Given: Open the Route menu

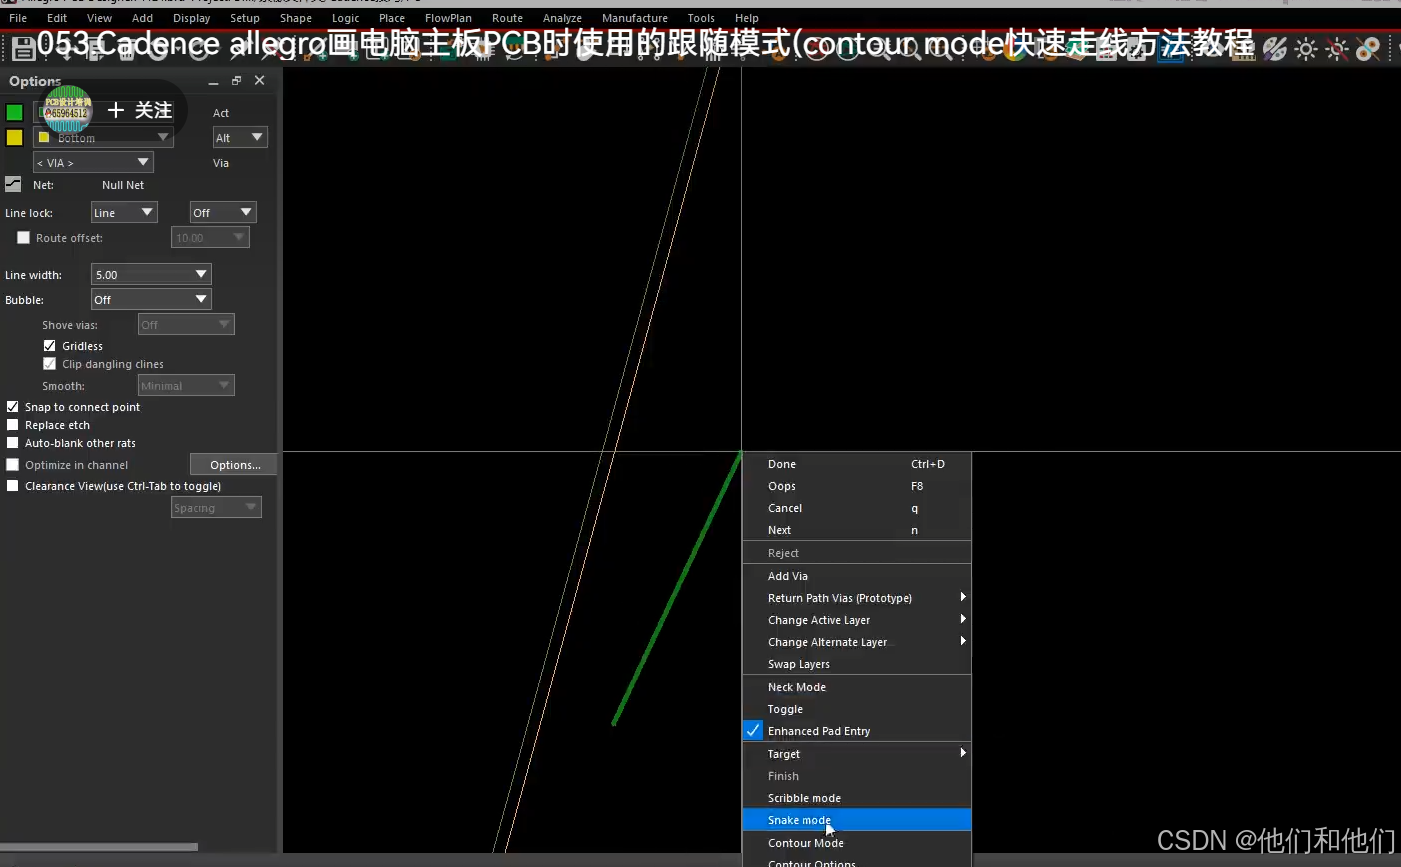Looking at the screenshot, I should pyautogui.click(x=507, y=18).
